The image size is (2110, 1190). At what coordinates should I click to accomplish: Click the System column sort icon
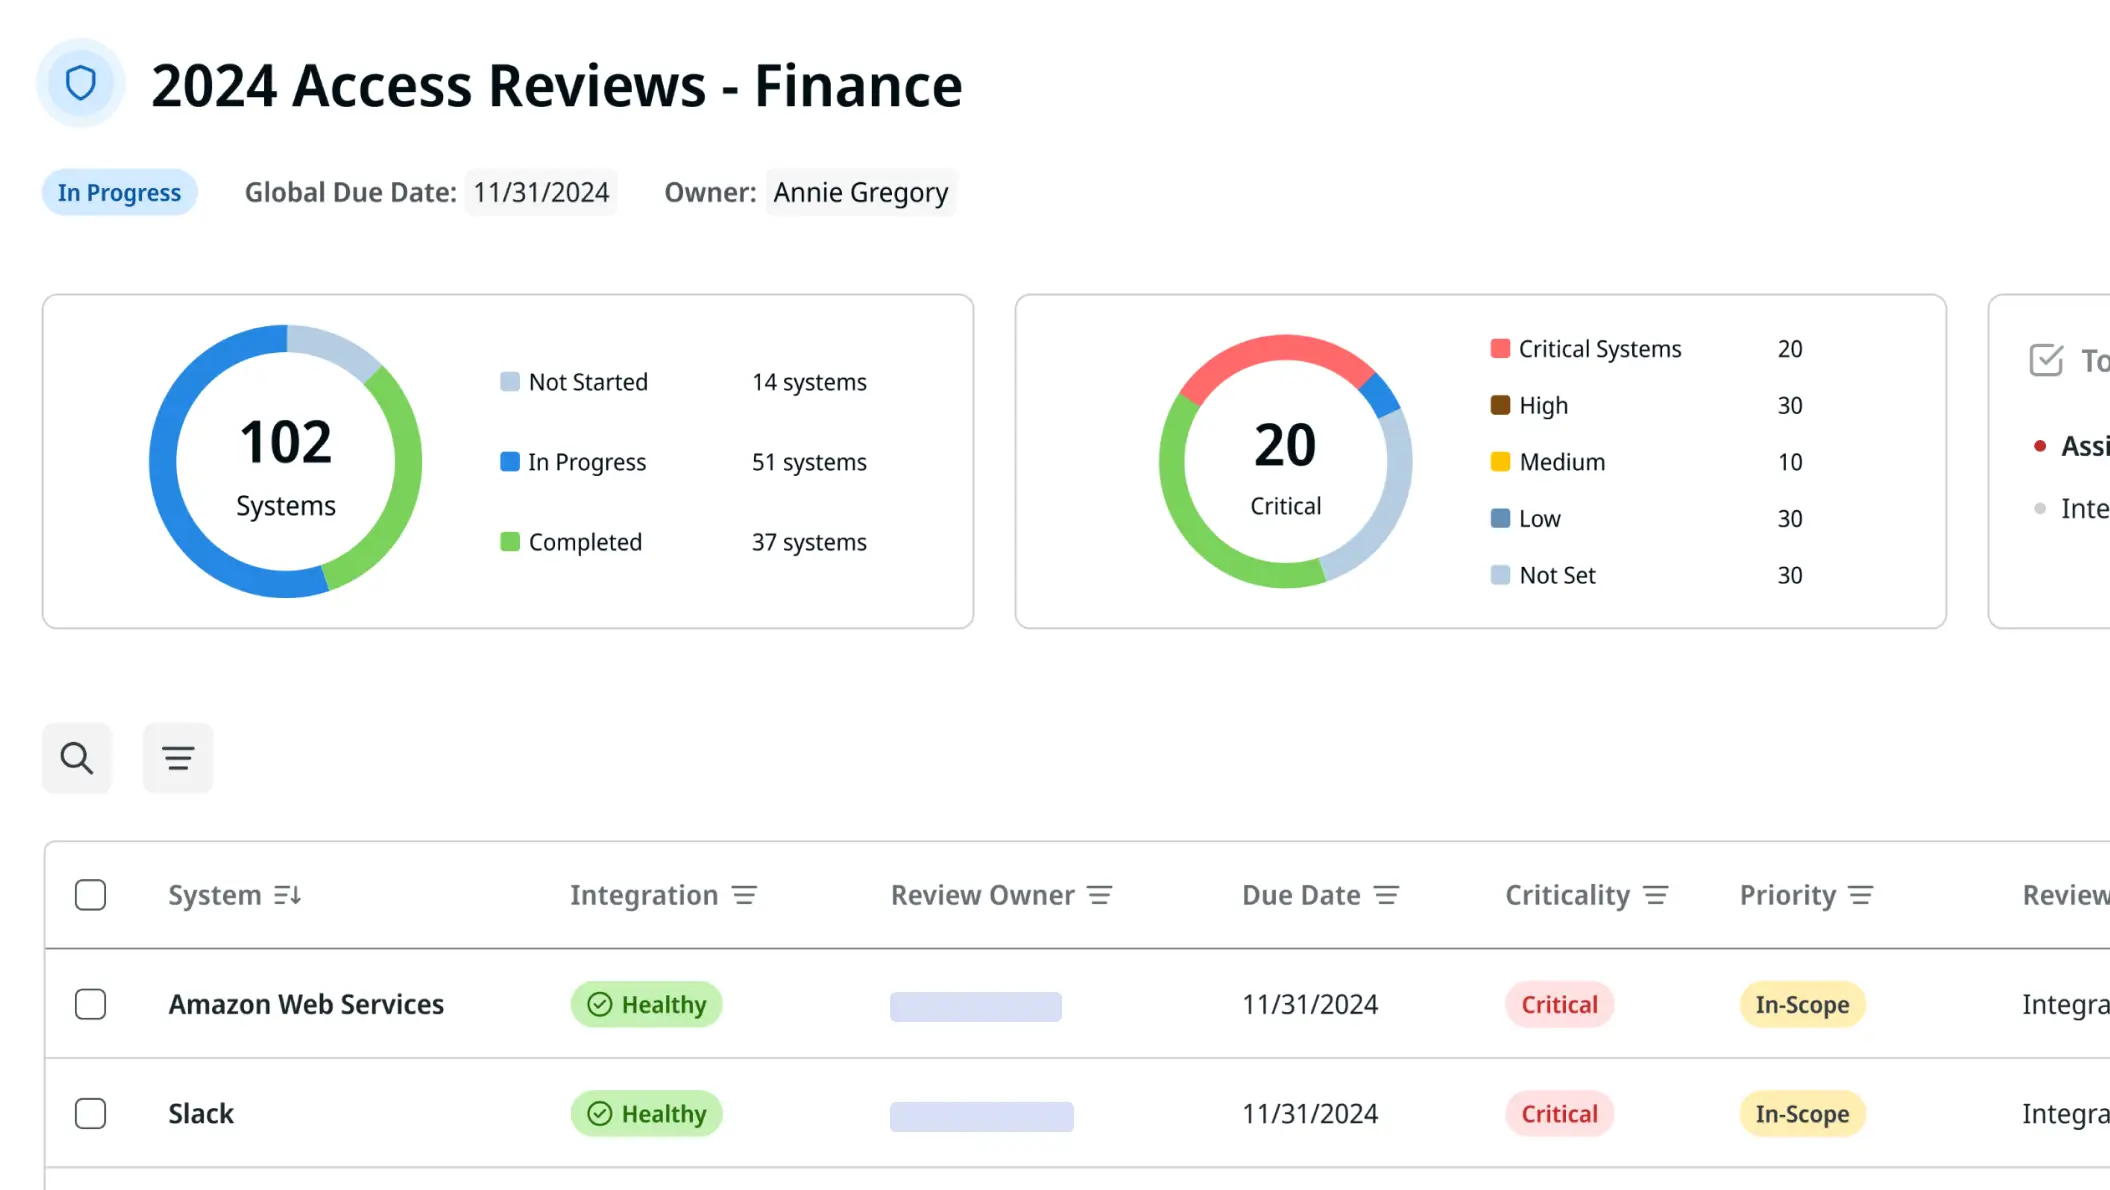288,895
